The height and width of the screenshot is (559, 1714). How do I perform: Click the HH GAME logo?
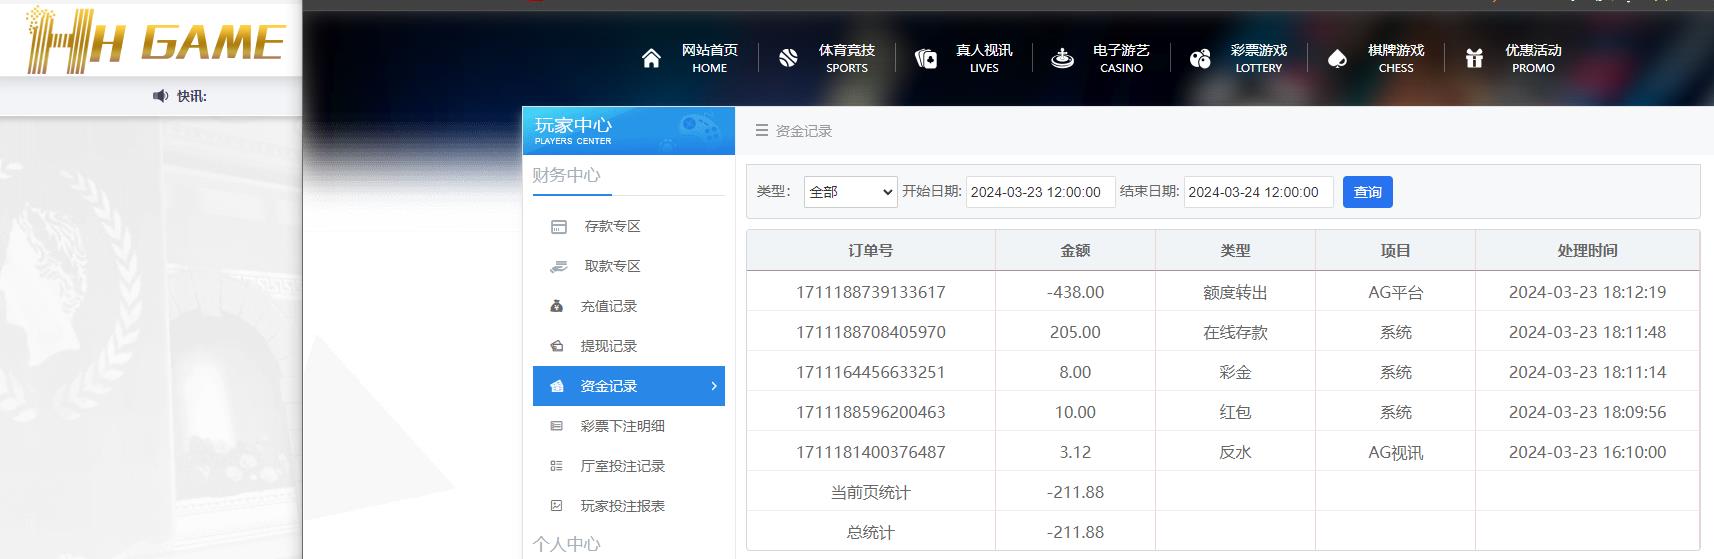tap(155, 40)
